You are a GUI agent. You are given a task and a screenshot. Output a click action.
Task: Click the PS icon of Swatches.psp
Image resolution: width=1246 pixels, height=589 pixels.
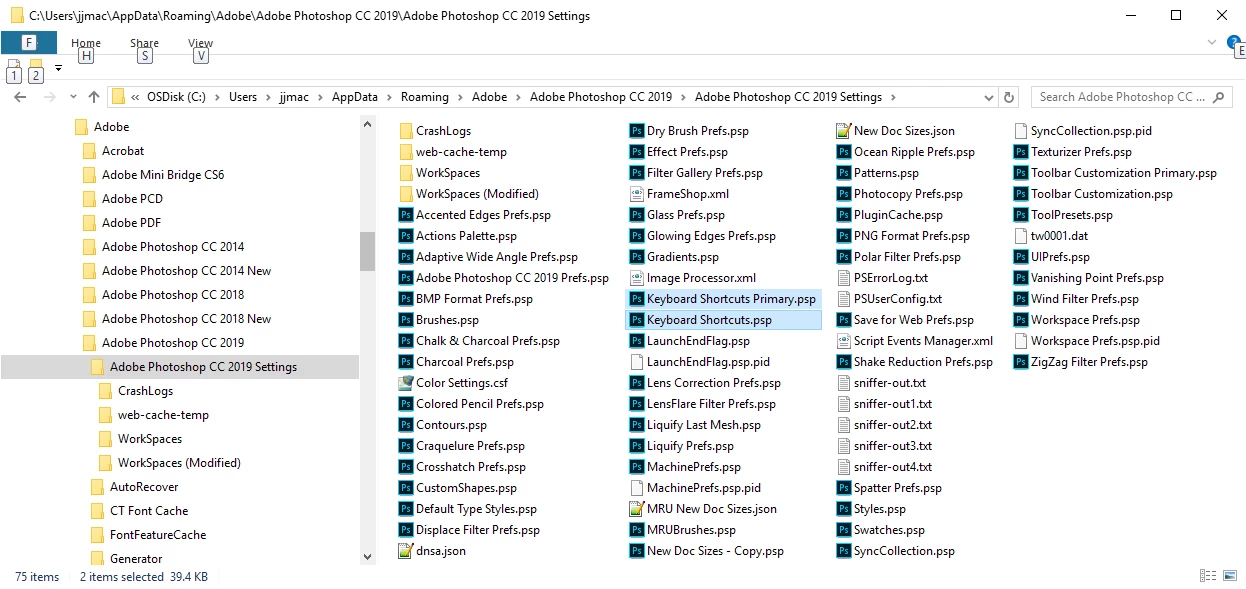pos(844,530)
